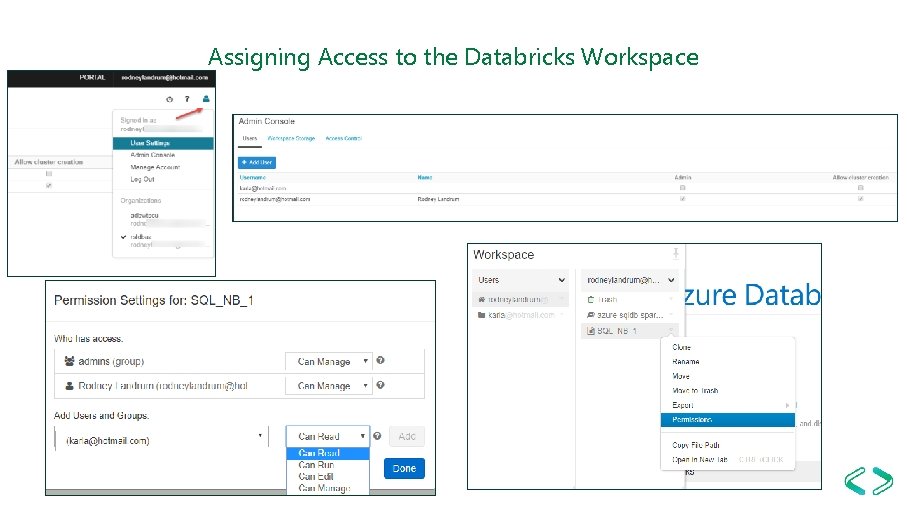Toggle Allow cluster creation for karla@hotmail.com
The width and height of the screenshot is (907, 510).
pos(861,188)
